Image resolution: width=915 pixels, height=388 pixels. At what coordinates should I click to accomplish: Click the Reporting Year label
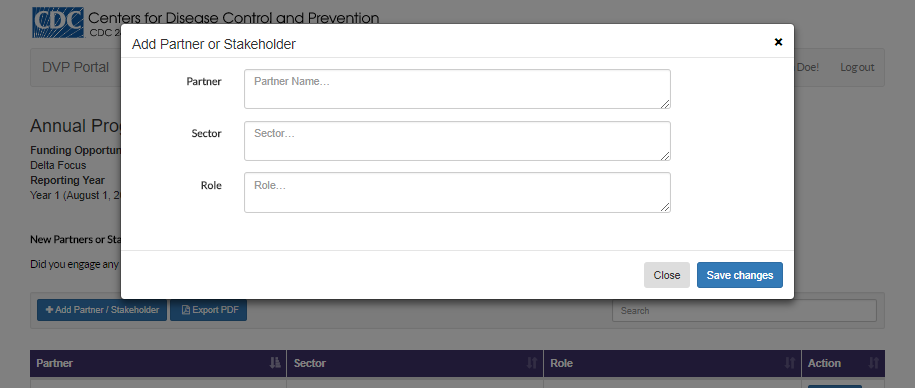coord(68,180)
